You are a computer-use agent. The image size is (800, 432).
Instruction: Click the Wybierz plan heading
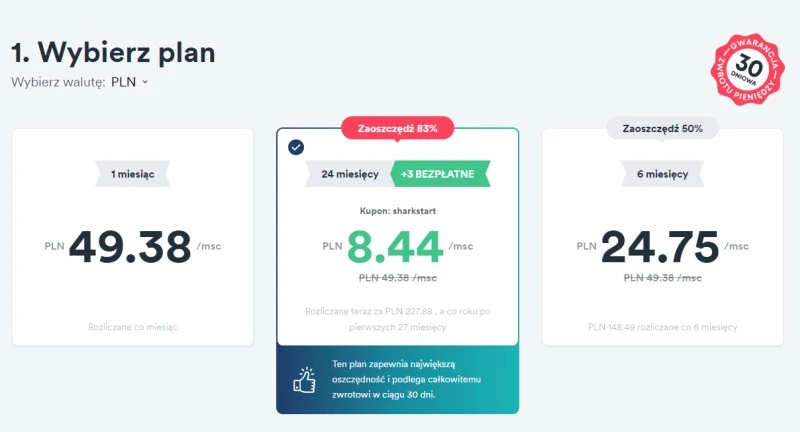pos(113,51)
